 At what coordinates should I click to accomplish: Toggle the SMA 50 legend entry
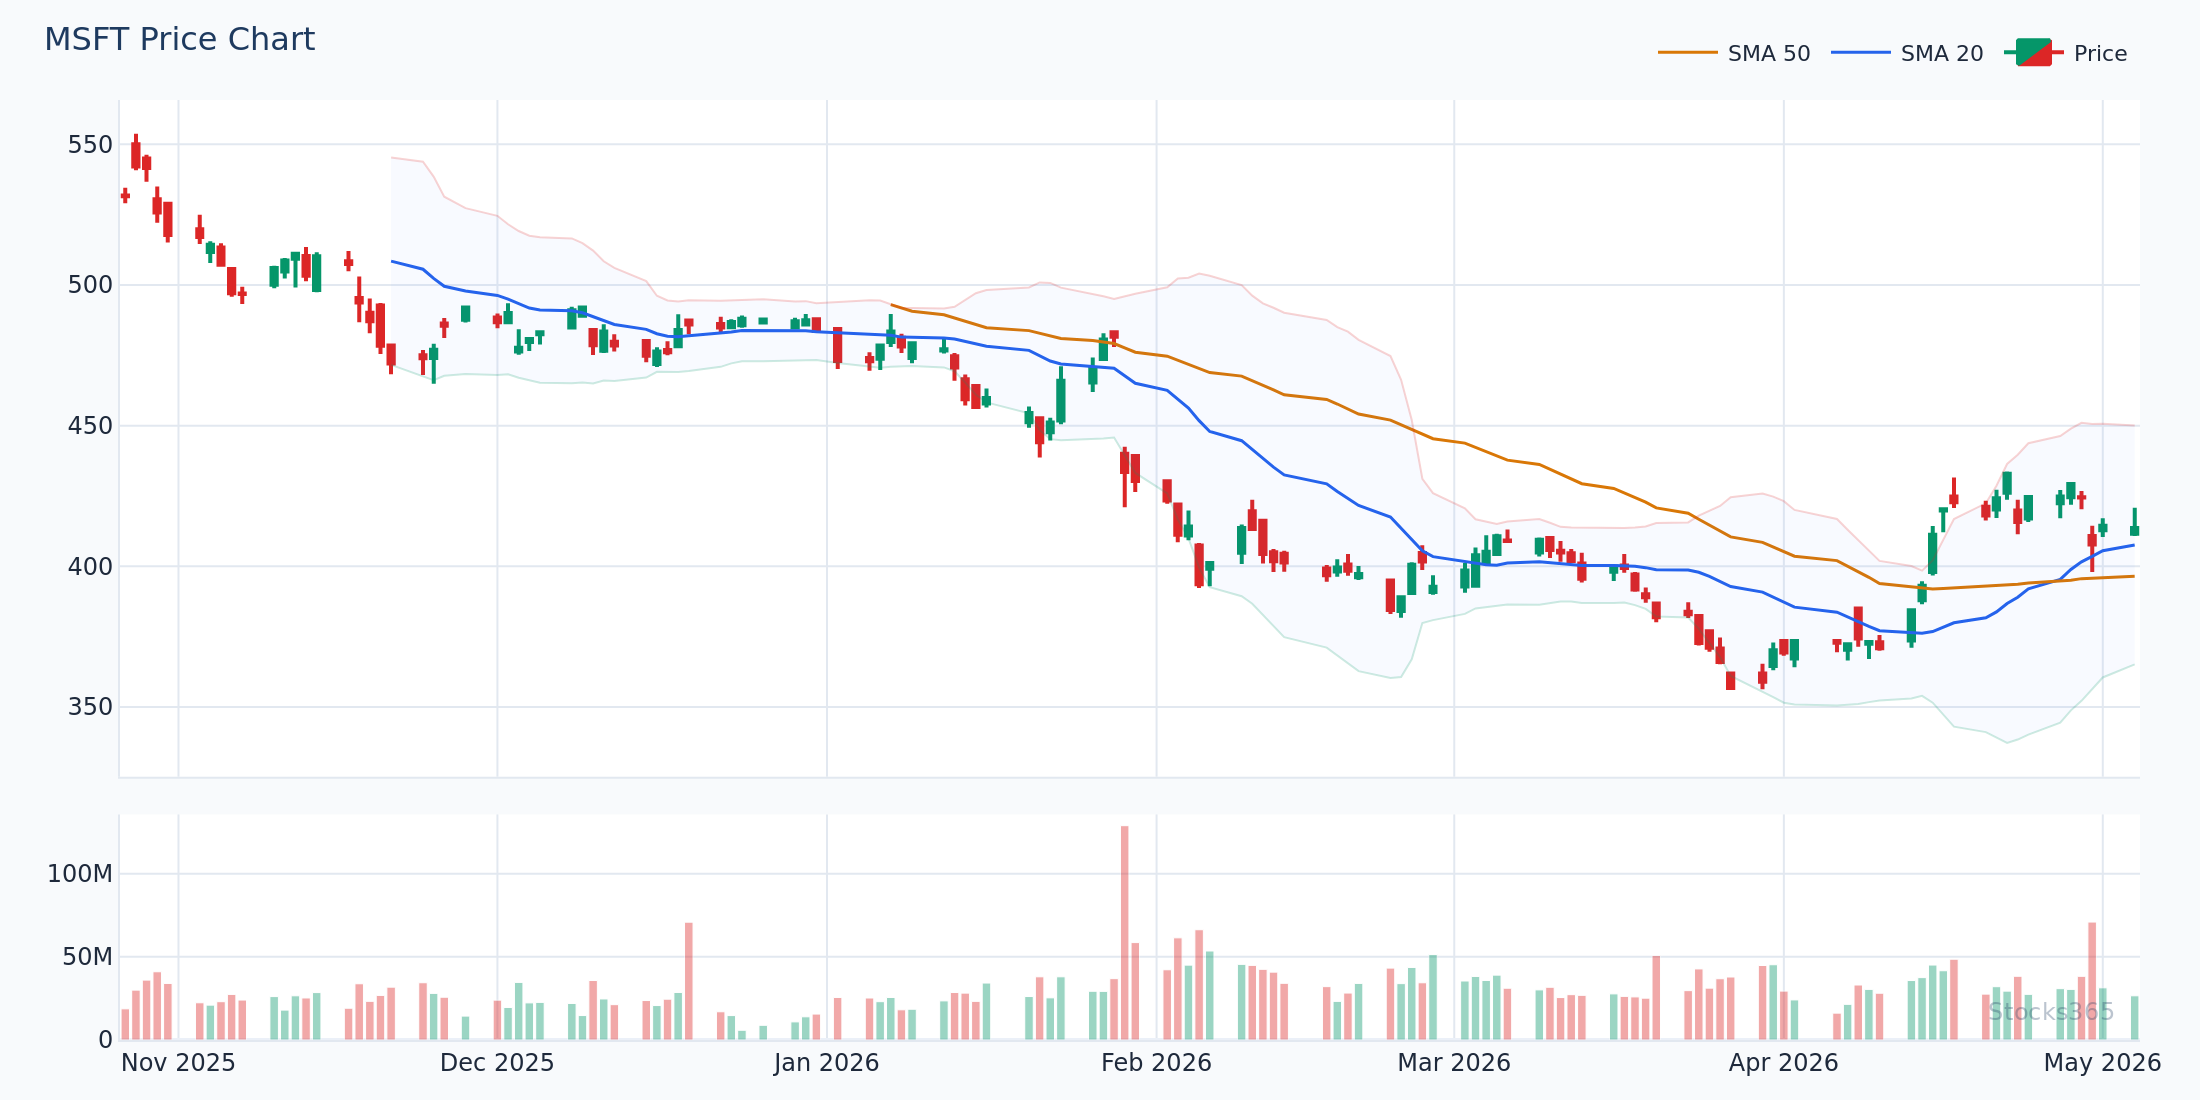click(1734, 53)
